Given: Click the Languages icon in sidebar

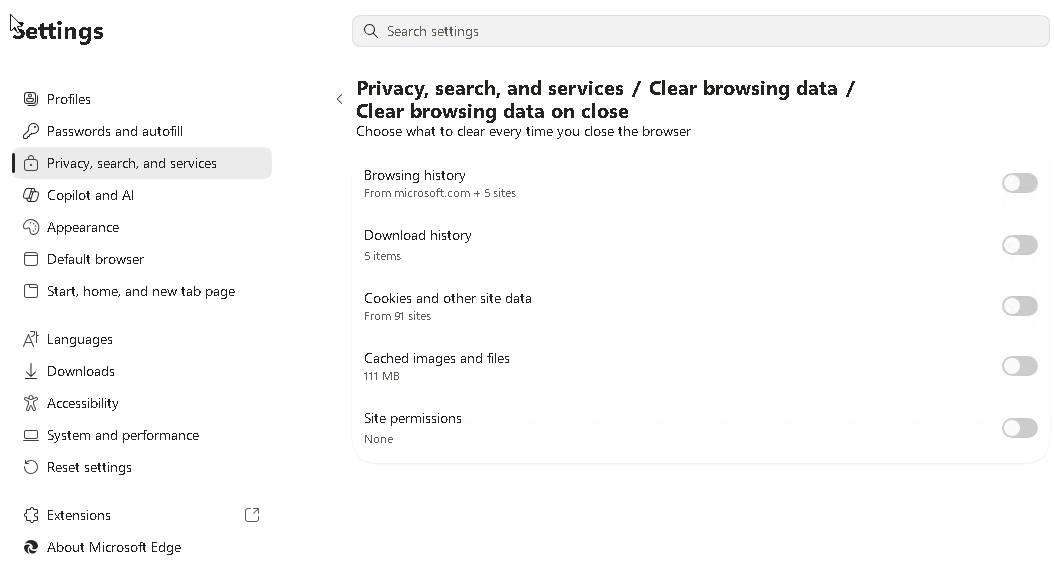Looking at the screenshot, I should point(31,339).
